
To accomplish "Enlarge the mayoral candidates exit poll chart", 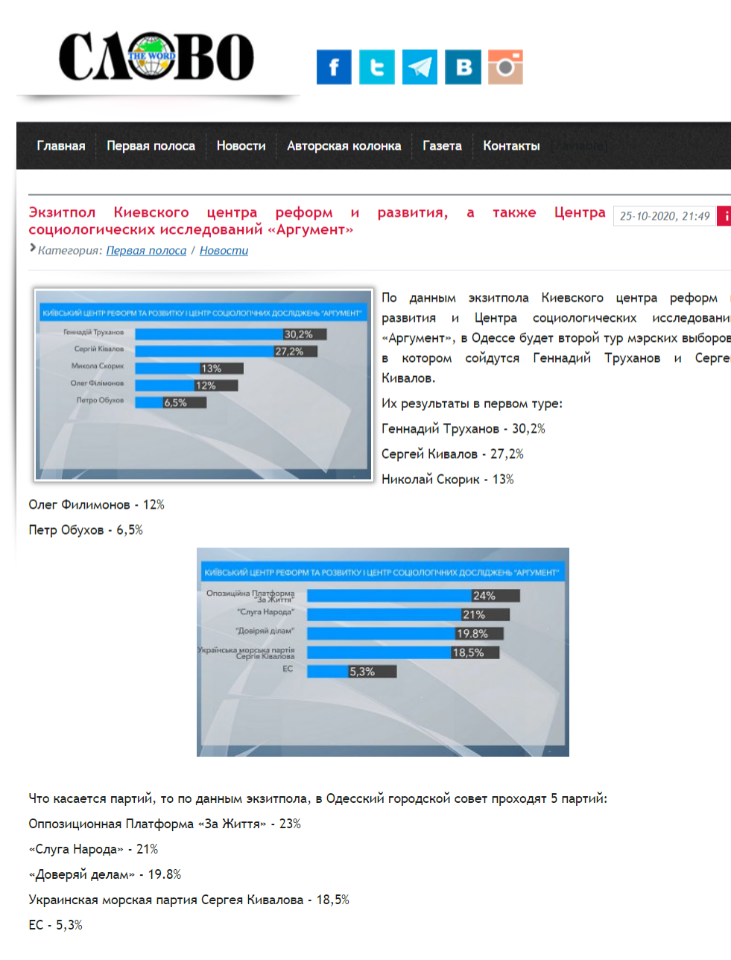I will [203, 385].
